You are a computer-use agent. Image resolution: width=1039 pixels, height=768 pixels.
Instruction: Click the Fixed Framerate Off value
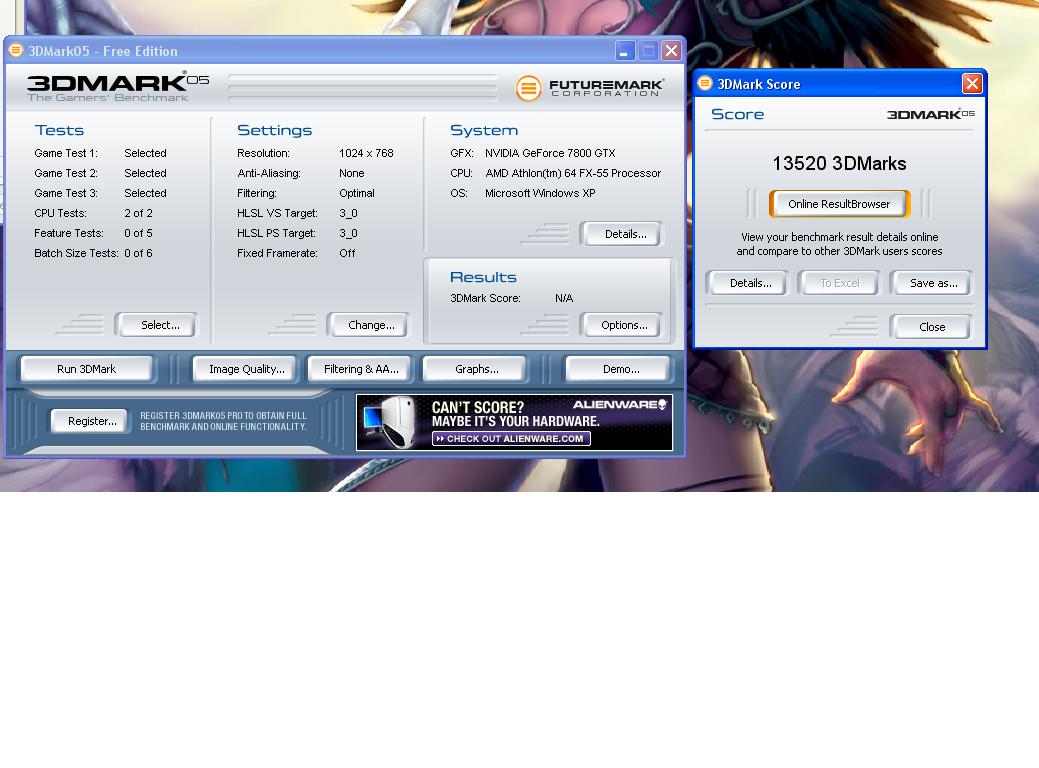[x=347, y=253]
